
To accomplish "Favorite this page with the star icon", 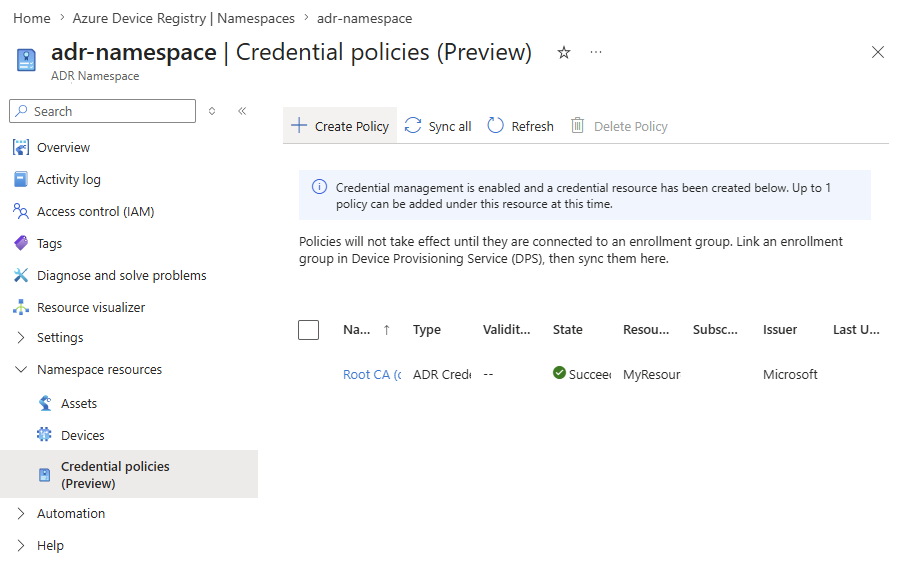I will coord(564,53).
